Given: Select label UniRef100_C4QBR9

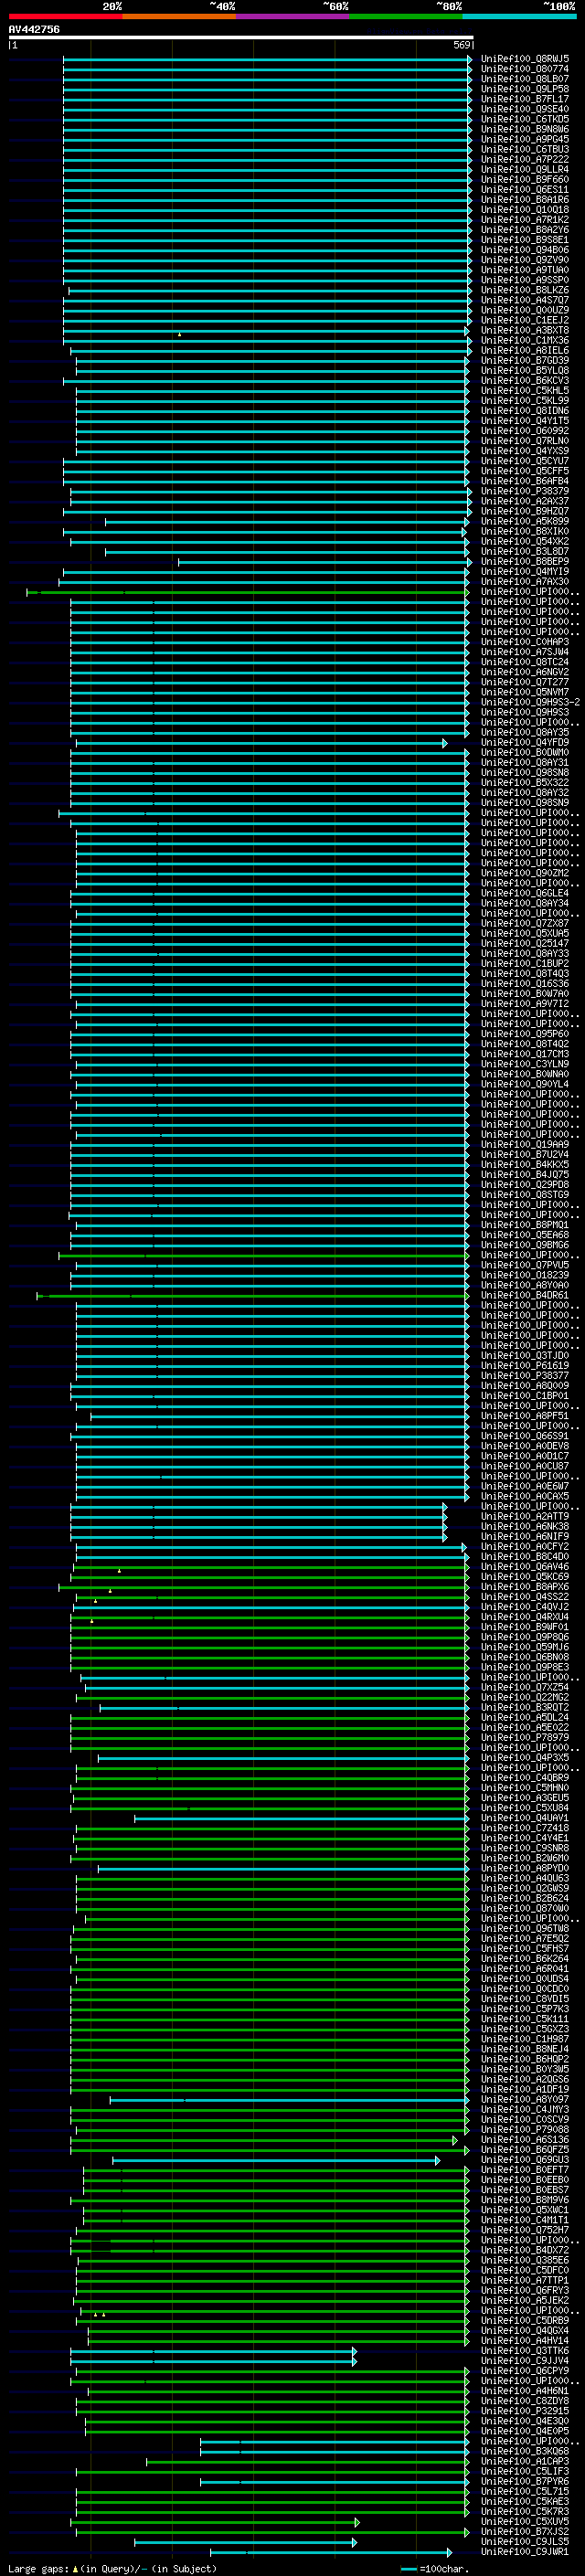Looking at the screenshot, I should coord(524,1777).
